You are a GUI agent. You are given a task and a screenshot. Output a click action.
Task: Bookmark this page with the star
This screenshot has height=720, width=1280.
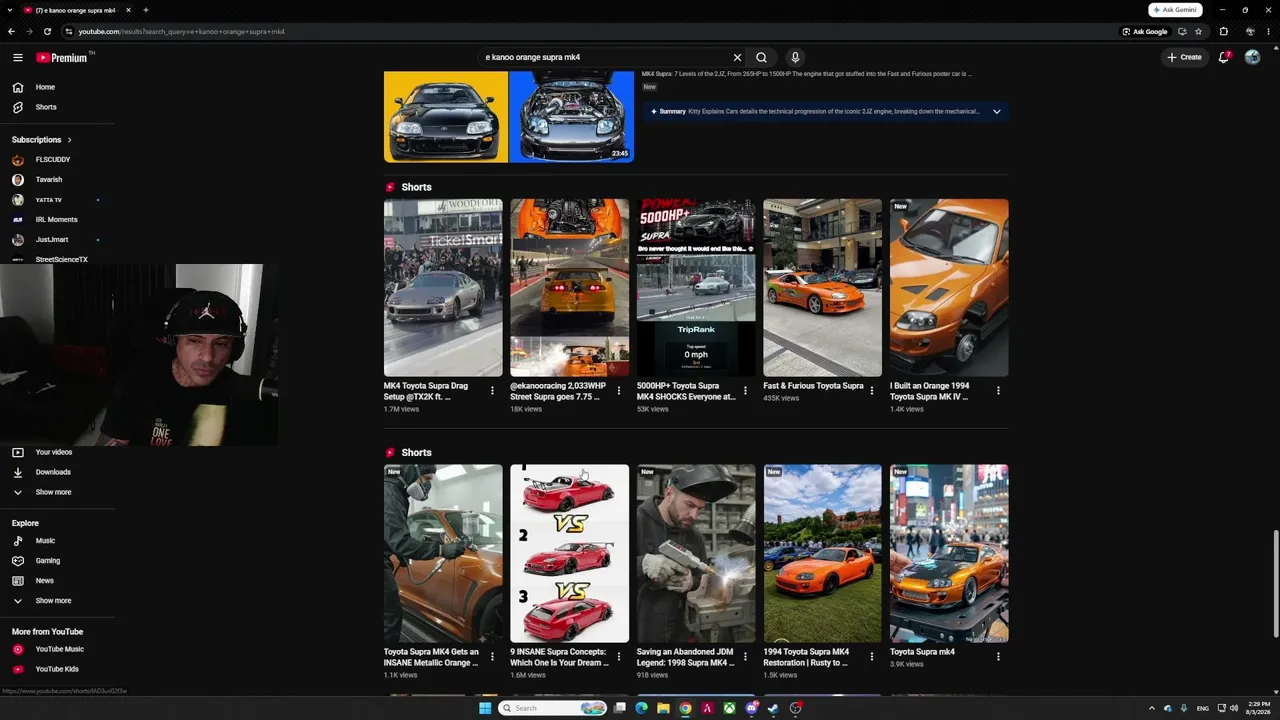pos(1198,31)
